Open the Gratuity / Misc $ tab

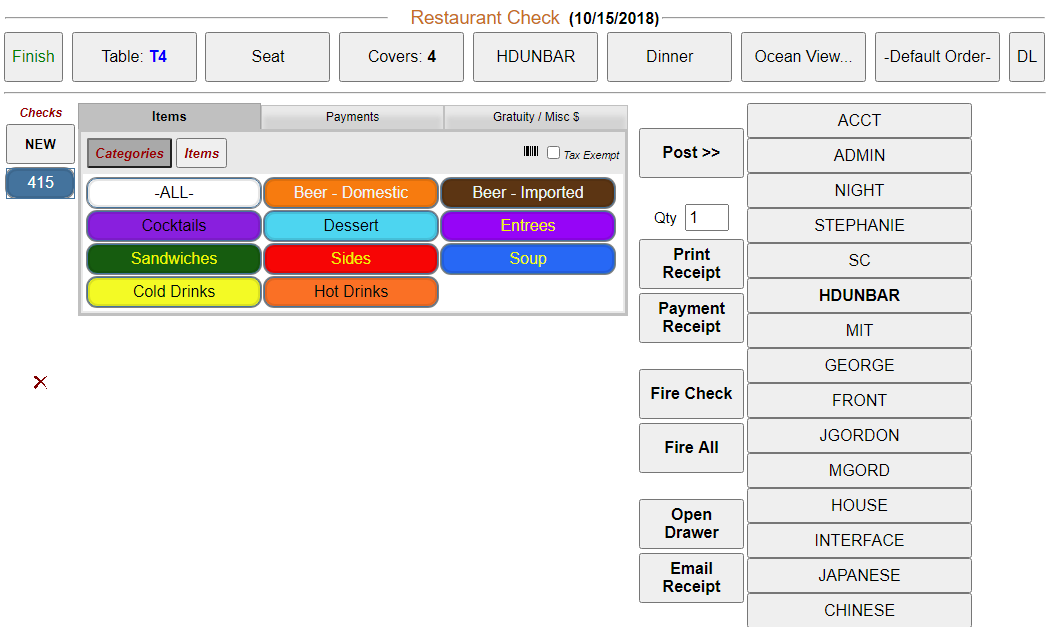(x=535, y=117)
